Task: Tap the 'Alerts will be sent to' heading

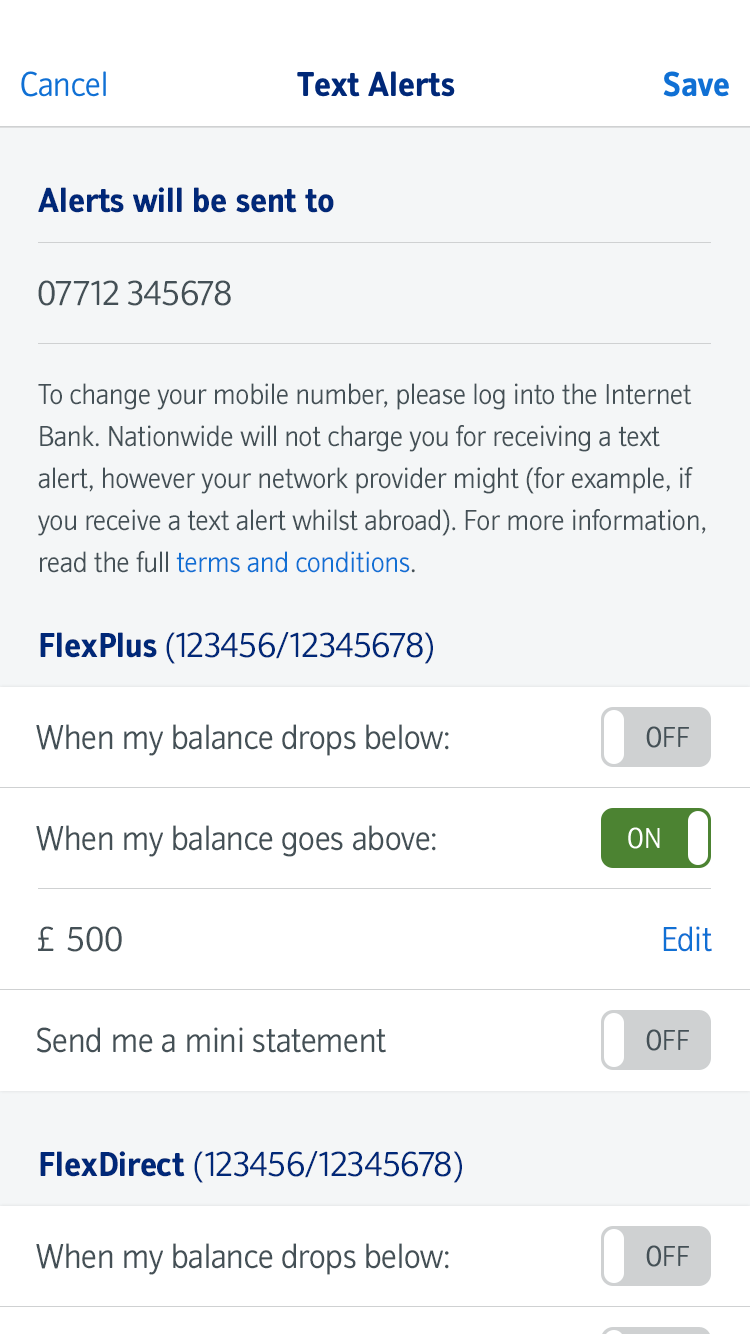Action: coord(186,201)
